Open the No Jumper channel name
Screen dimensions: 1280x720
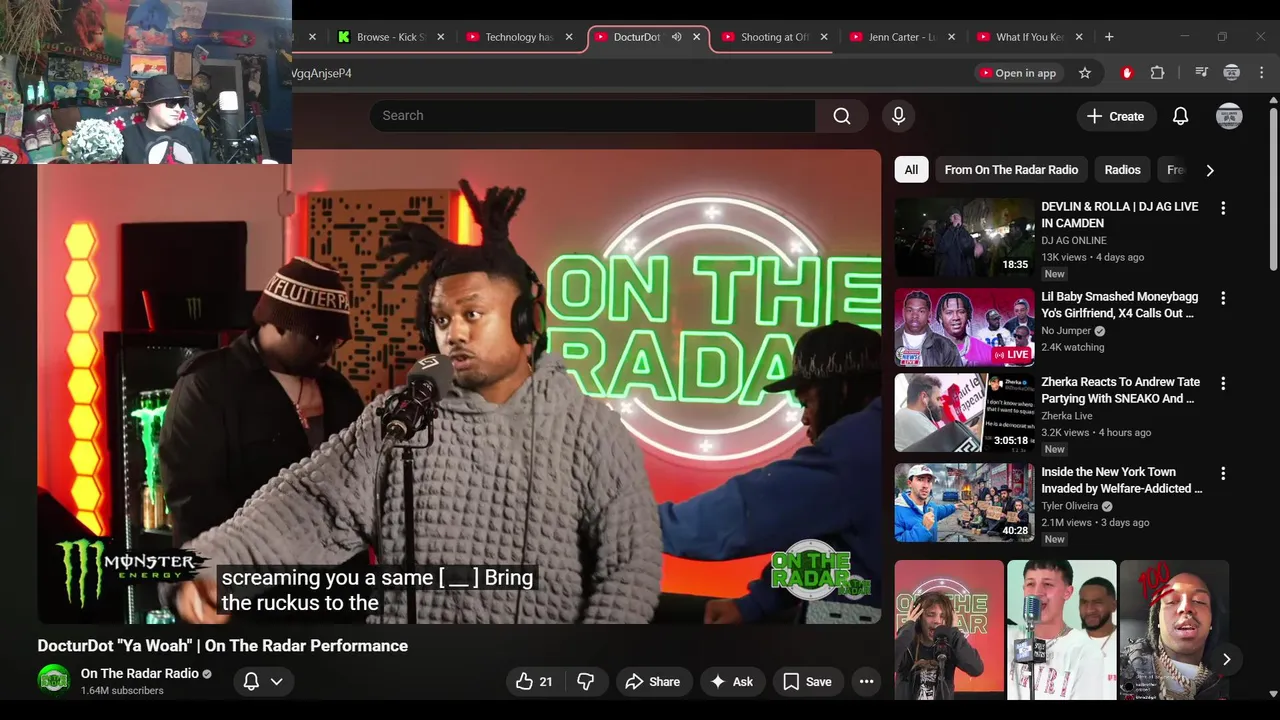[x=1065, y=331]
